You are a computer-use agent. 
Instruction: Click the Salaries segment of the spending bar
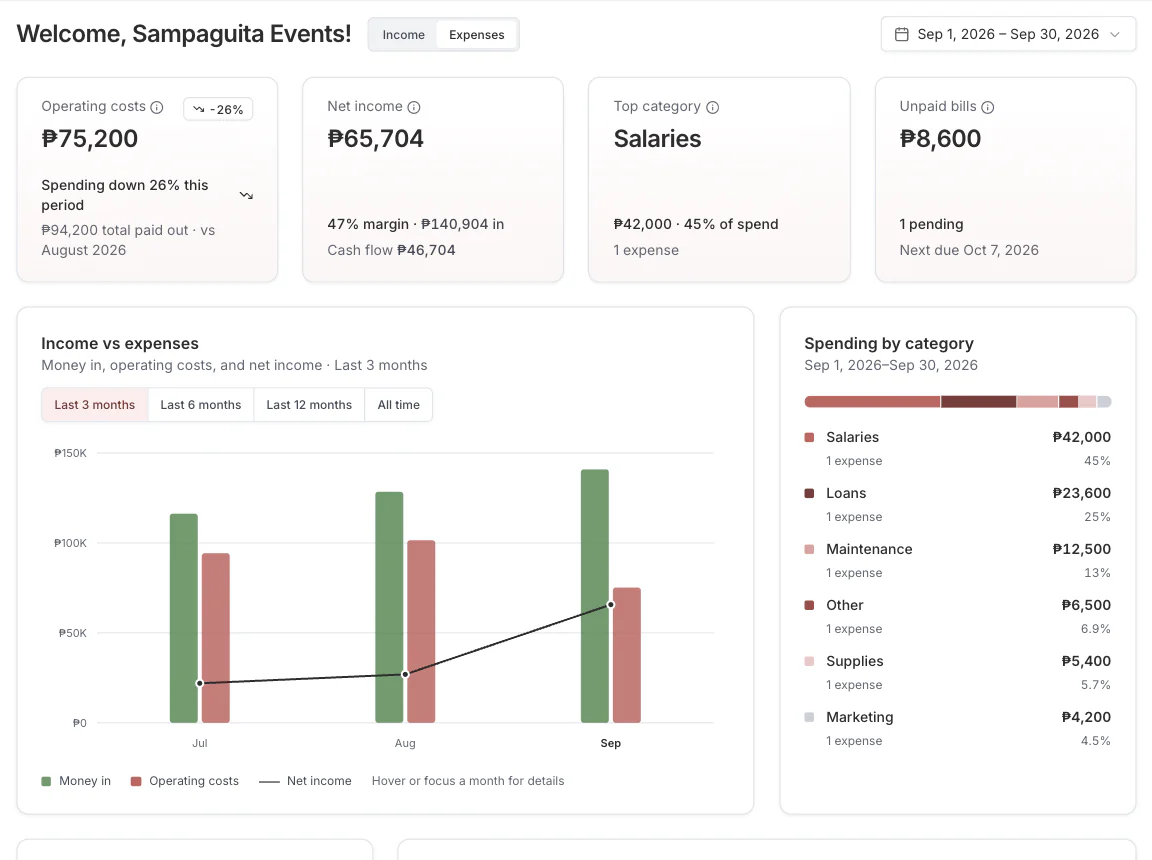(x=872, y=402)
